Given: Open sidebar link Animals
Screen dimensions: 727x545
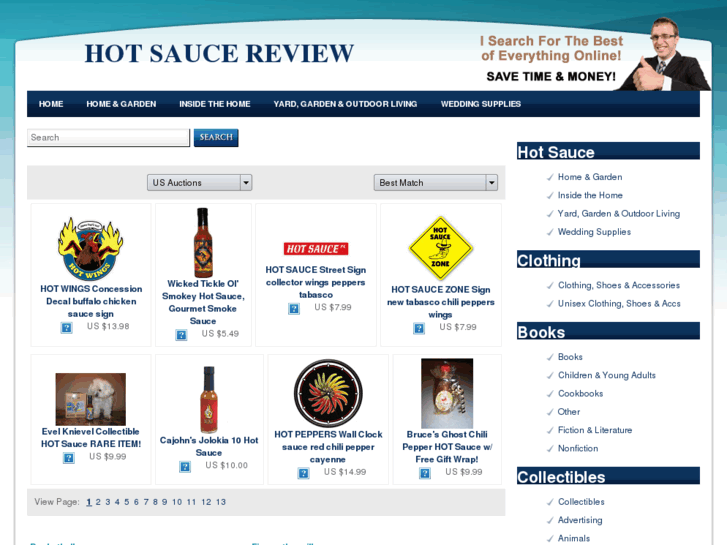Looking at the screenshot, I should (574, 538).
